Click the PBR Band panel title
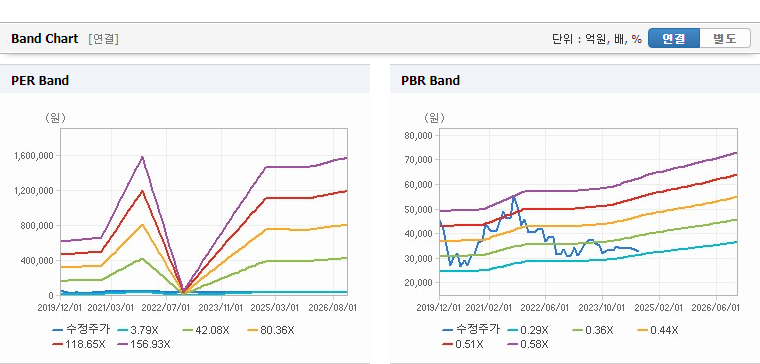The image size is (760, 364). coord(430,80)
